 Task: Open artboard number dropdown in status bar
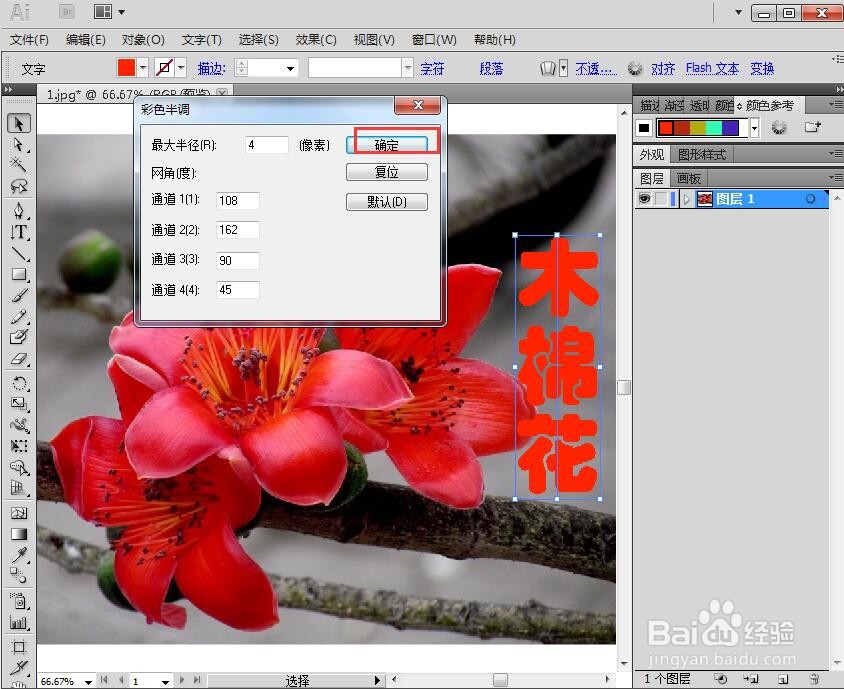coord(165,682)
